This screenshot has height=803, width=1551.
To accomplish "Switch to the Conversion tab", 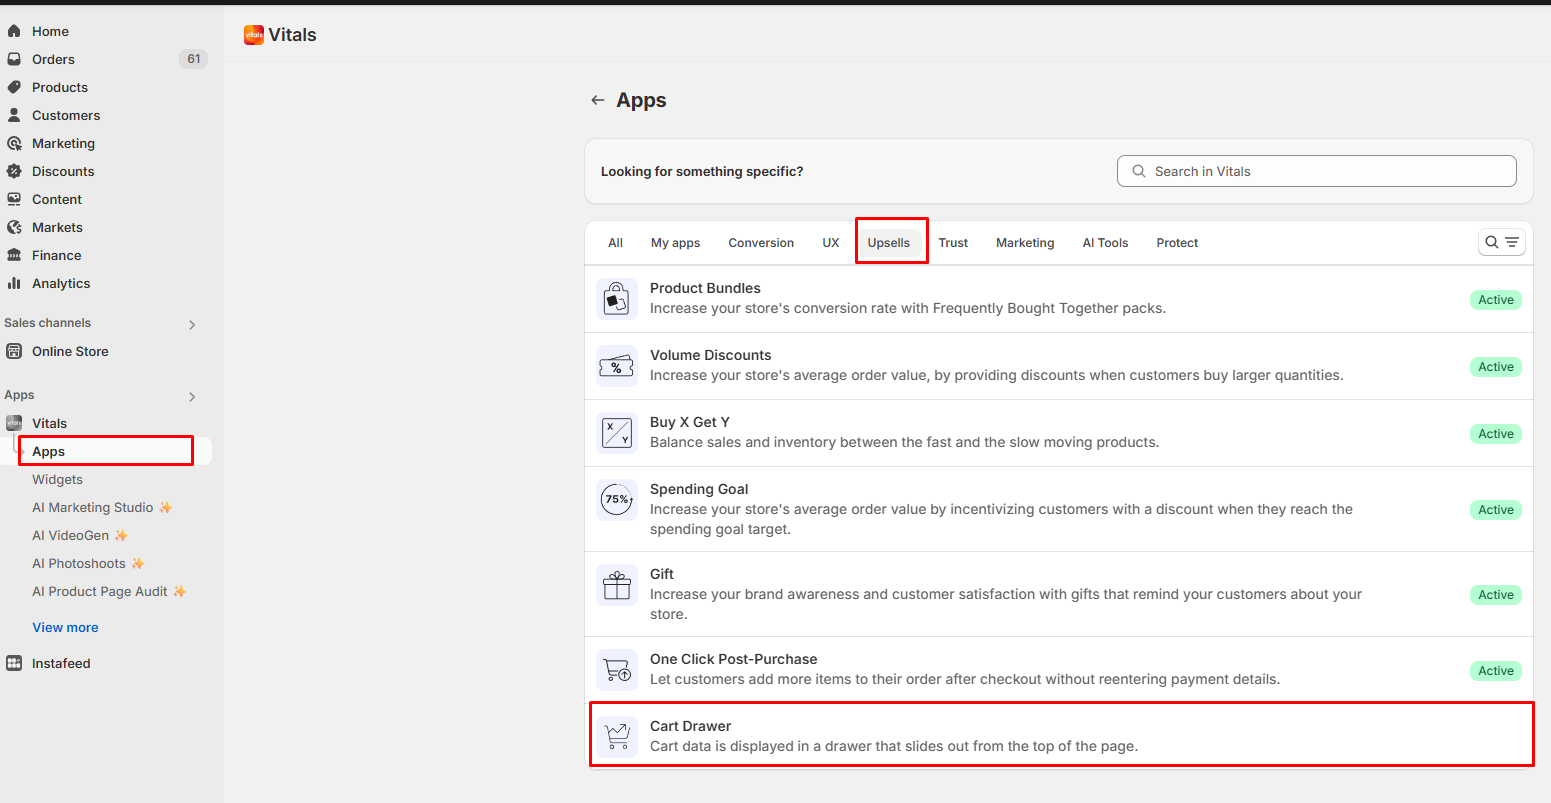I will [761, 242].
